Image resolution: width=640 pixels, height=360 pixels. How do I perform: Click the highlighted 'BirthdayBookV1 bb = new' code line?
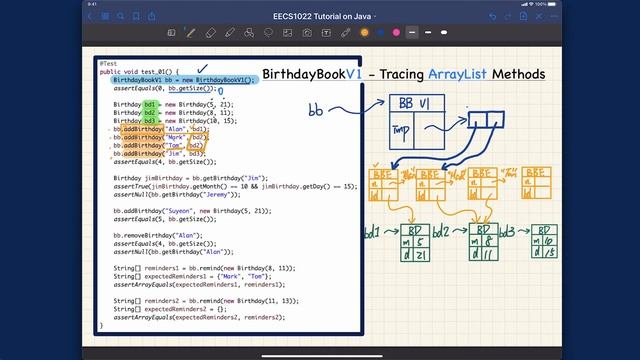pos(184,80)
